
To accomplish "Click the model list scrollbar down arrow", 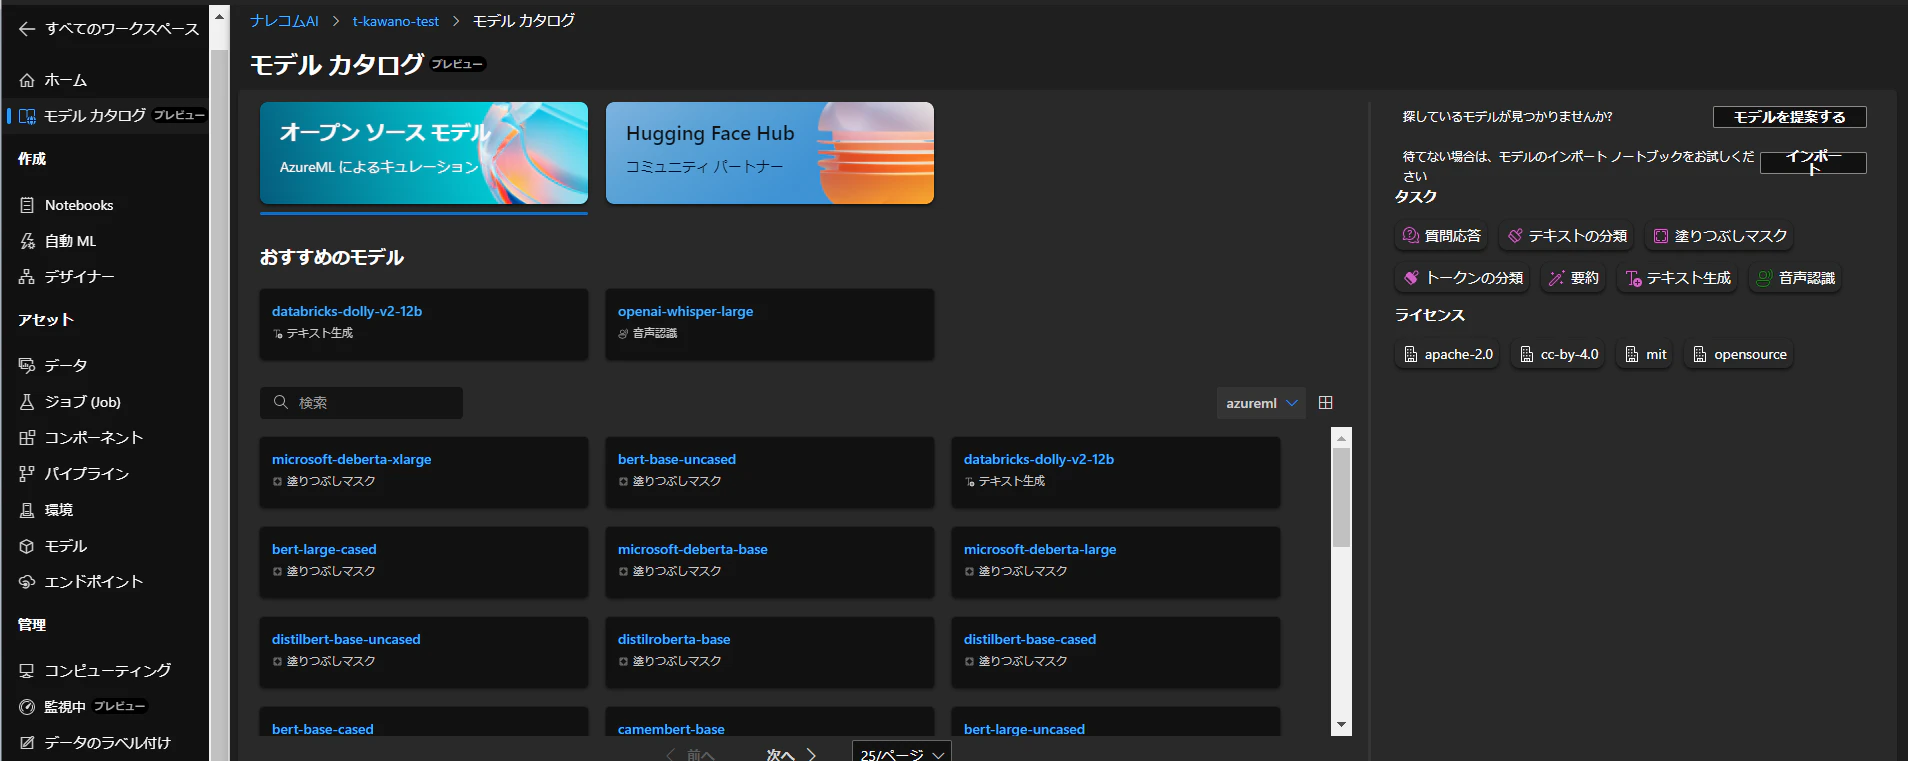I will 1342,725.
